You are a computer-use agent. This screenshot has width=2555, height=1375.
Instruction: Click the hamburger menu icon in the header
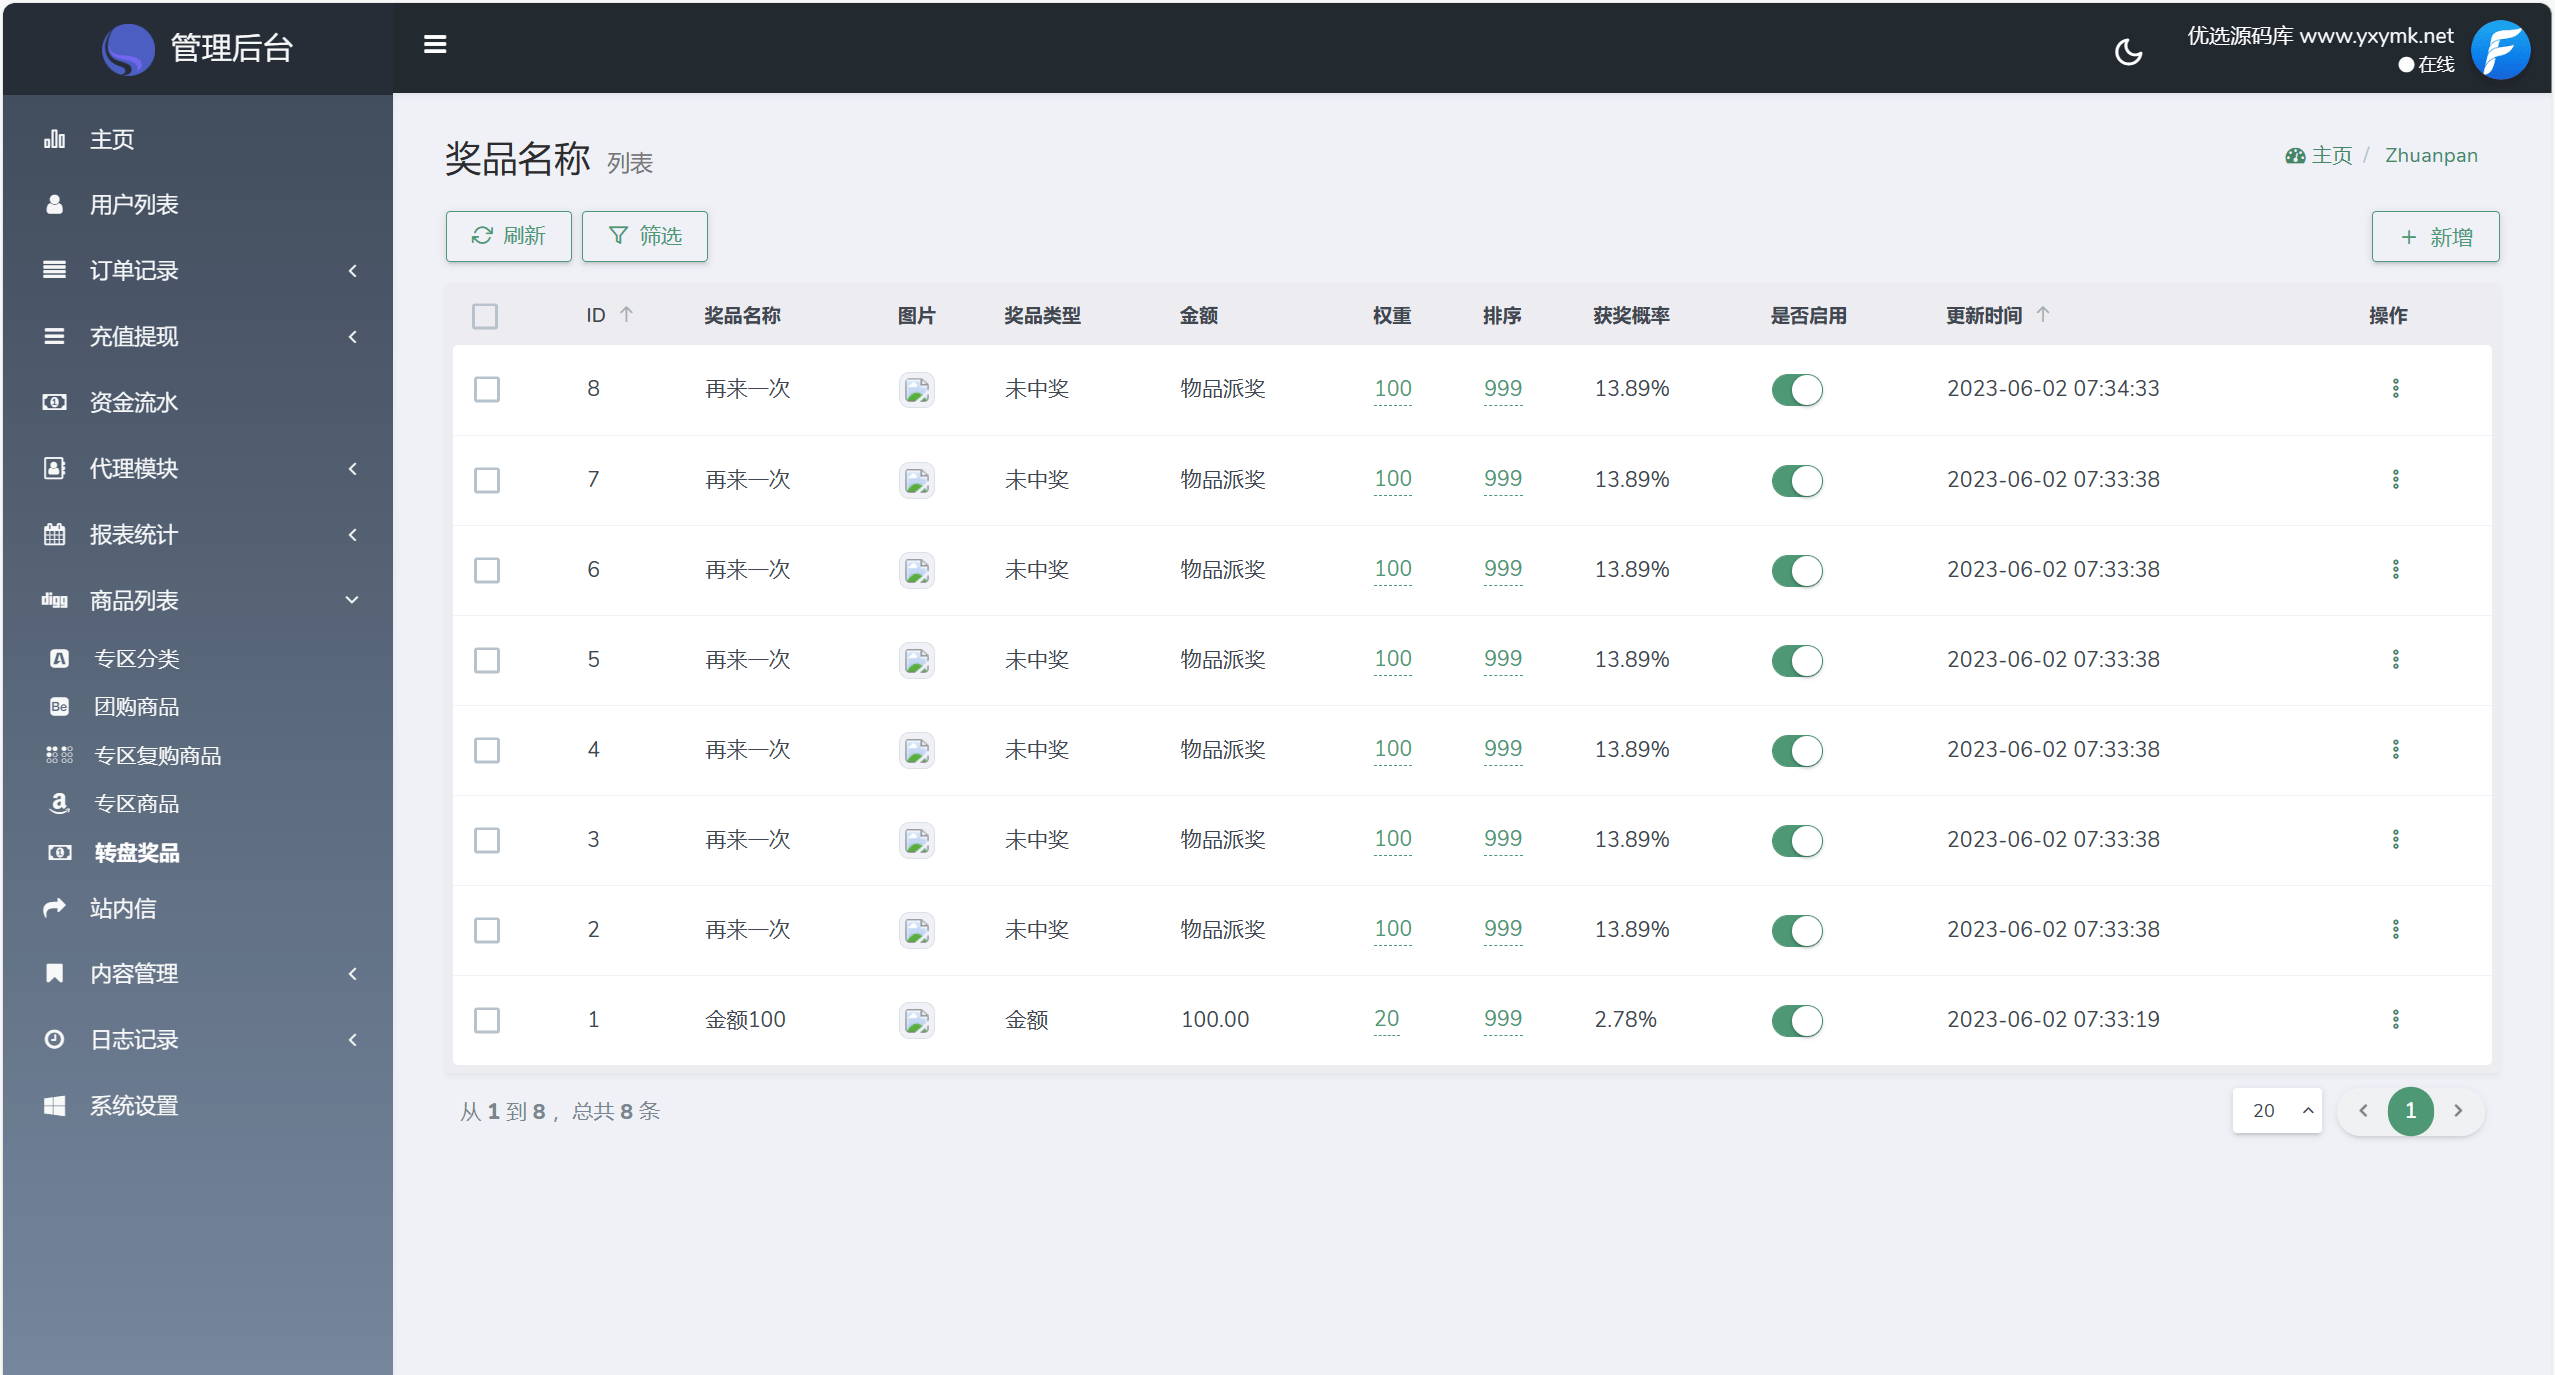pos(434,45)
